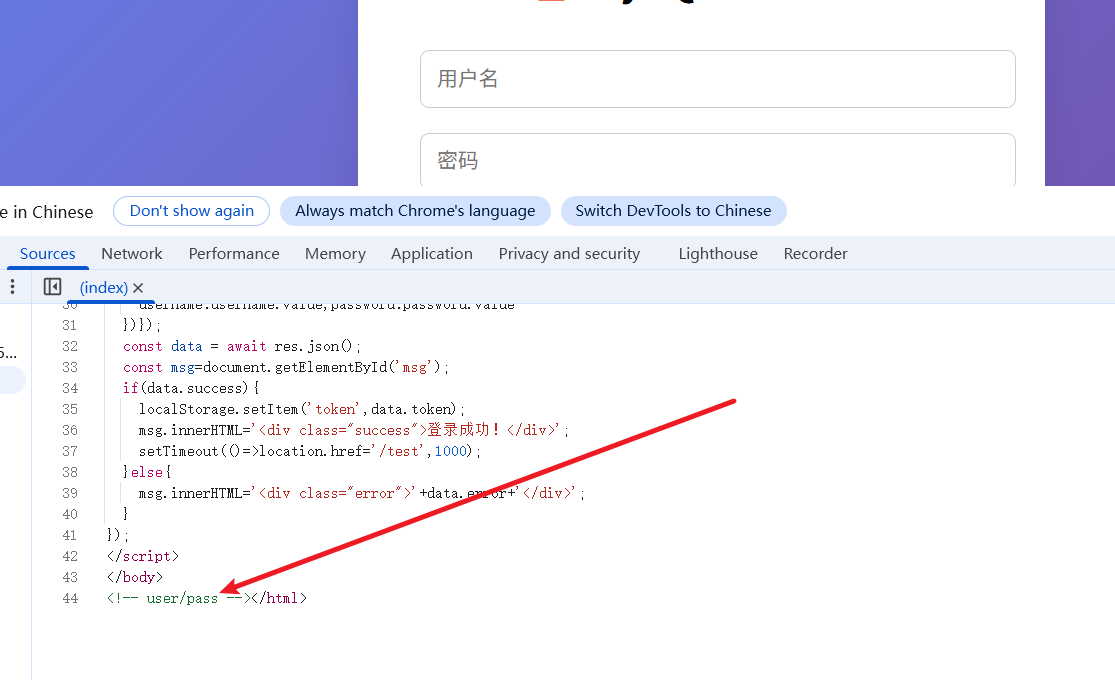Screen dimensions: 1115x680
Task: Click the Don't show again button
Action: click(x=191, y=211)
